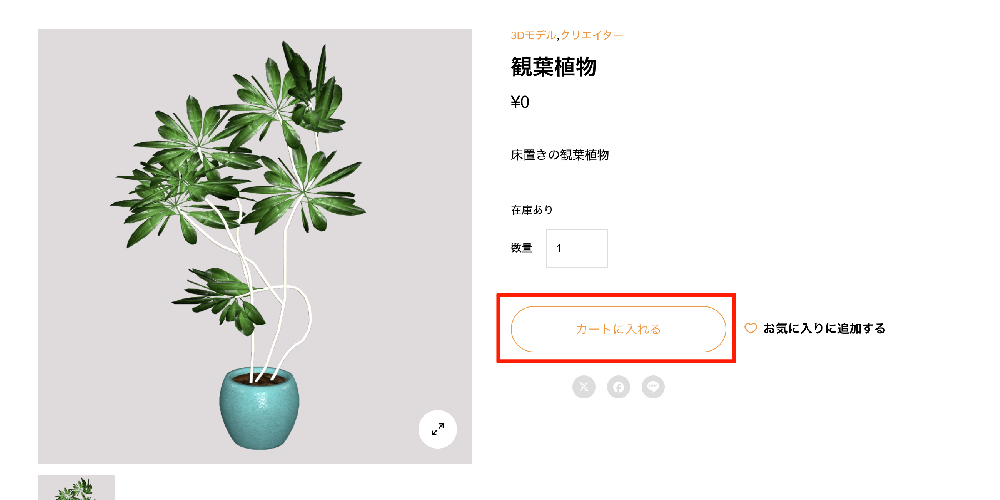
Task: Click the ¥0 price text
Action: (520, 102)
